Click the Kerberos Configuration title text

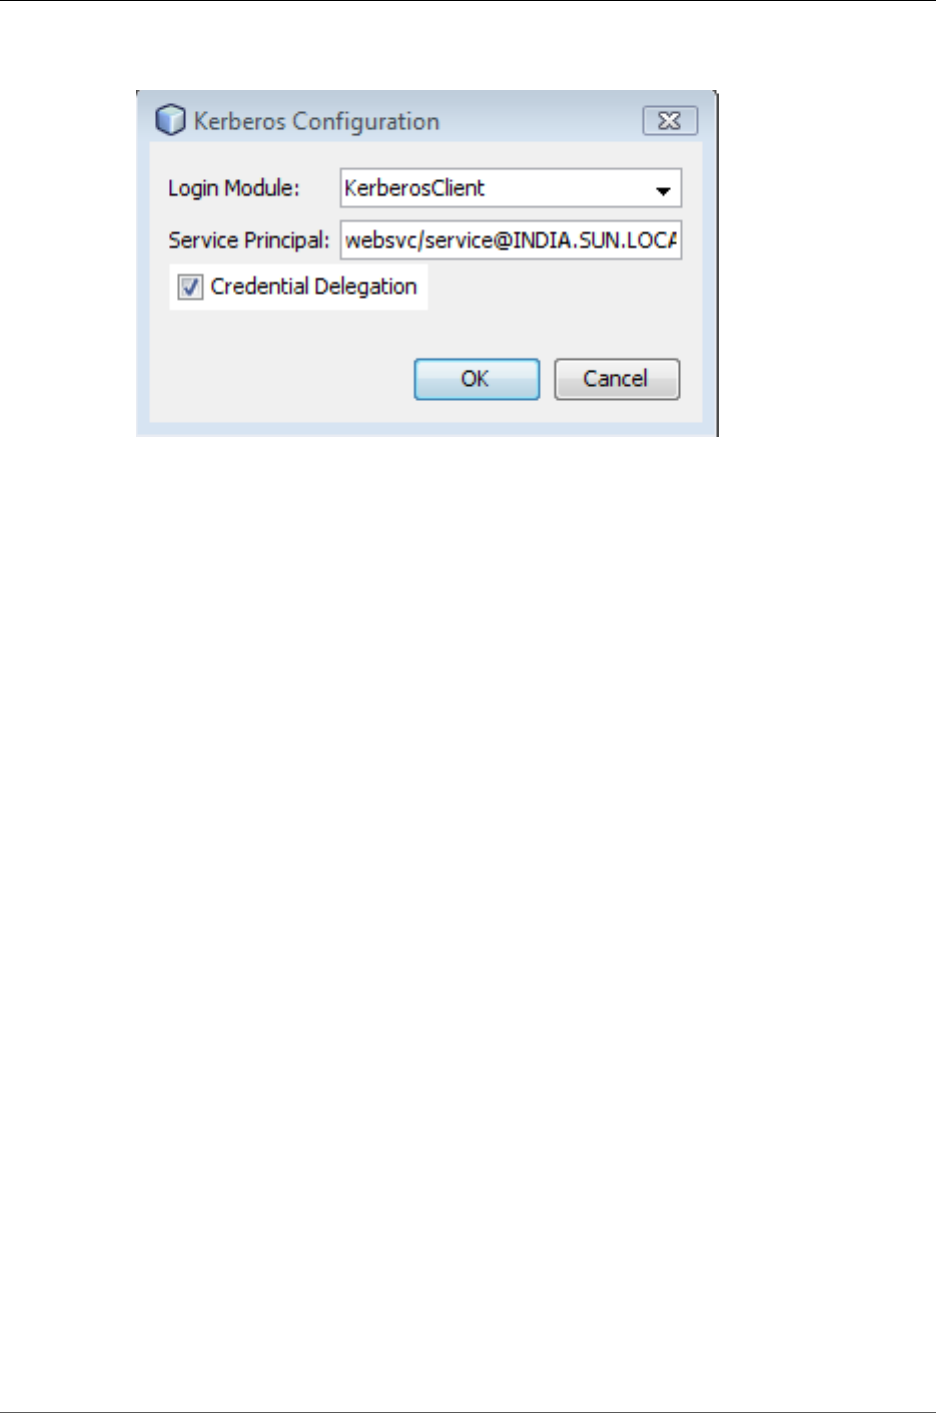[x=316, y=121]
